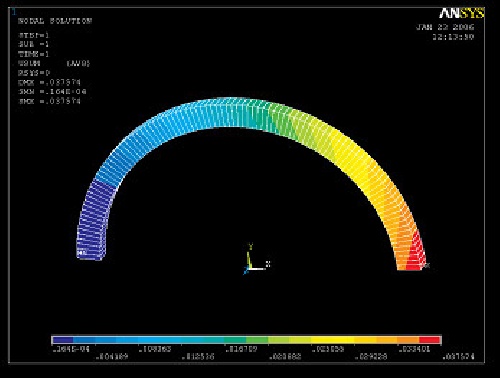The width and height of the screenshot is (500, 378).
Task: Click the ANSYS logo
Action: (461, 13)
